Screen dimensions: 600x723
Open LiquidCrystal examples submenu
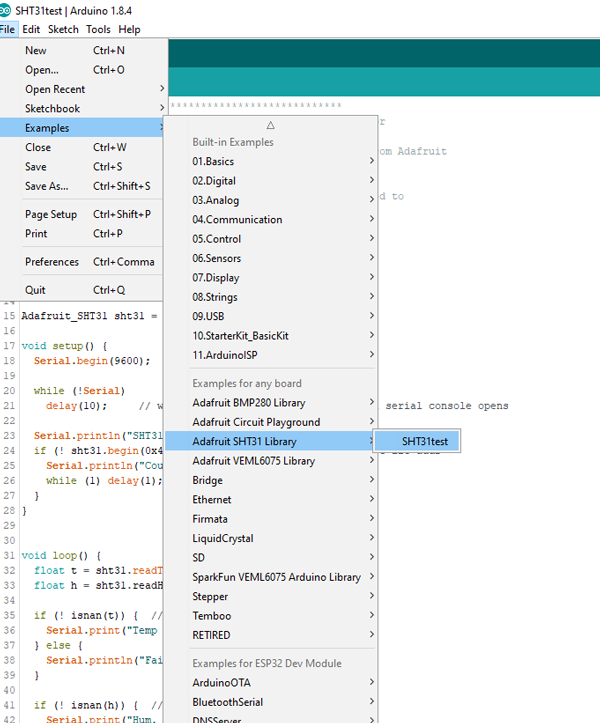pyautogui.click(x=271, y=538)
